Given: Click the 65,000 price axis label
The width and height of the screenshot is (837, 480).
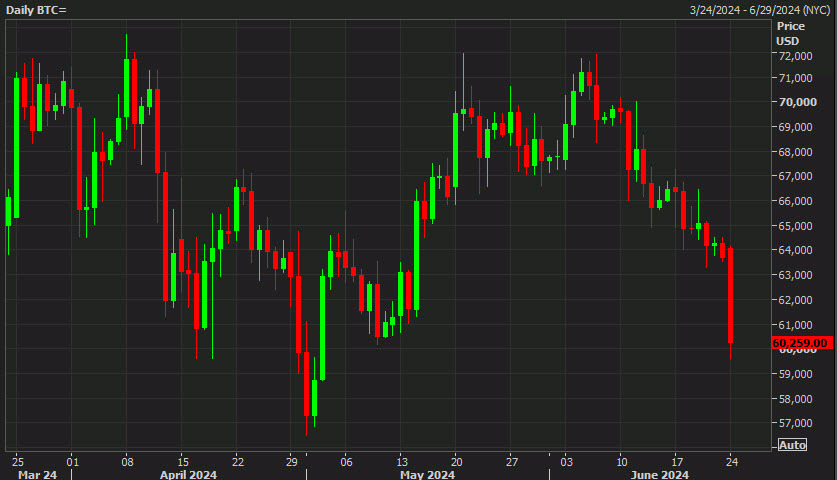Looking at the screenshot, I should pos(795,226).
